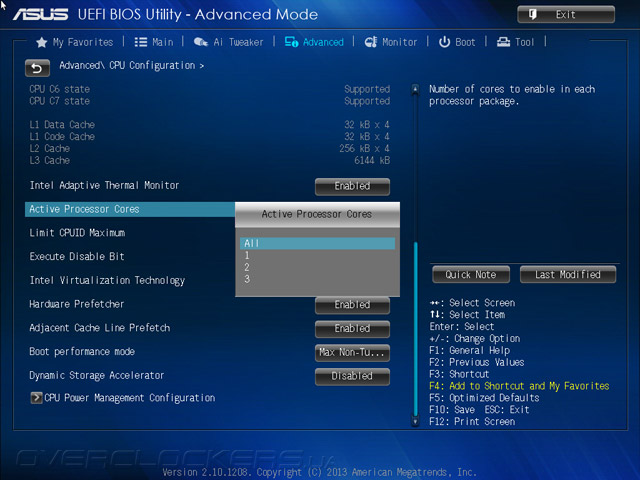The height and width of the screenshot is (480, 640).
Task: Select Dynamic Storage Accelerator label
Action: pyautogui.click(x=97, y=376)
